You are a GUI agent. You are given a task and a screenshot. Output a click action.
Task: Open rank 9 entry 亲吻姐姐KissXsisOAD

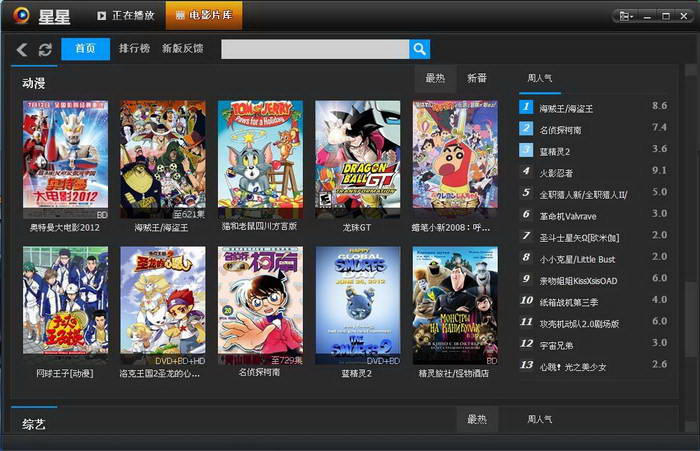(x=578, y=281)
